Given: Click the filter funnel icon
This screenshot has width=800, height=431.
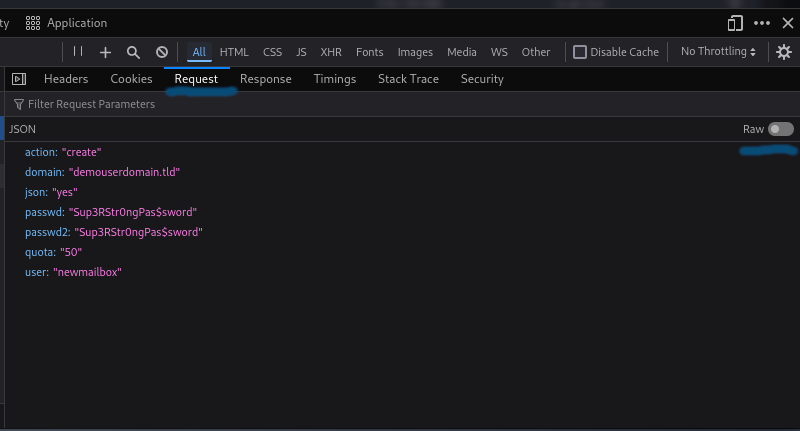Looking at the screenshot, I should [x=19, y=104].
